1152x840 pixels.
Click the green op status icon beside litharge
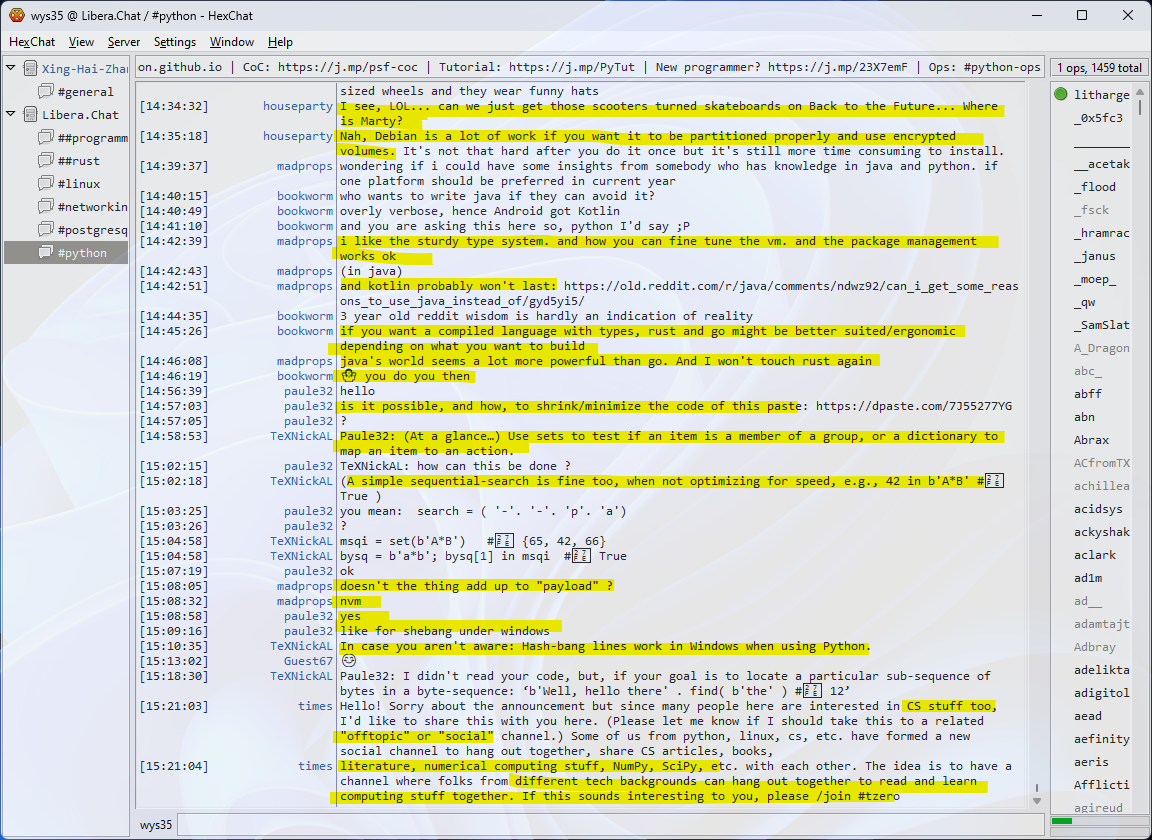[x=1060, y=95]
